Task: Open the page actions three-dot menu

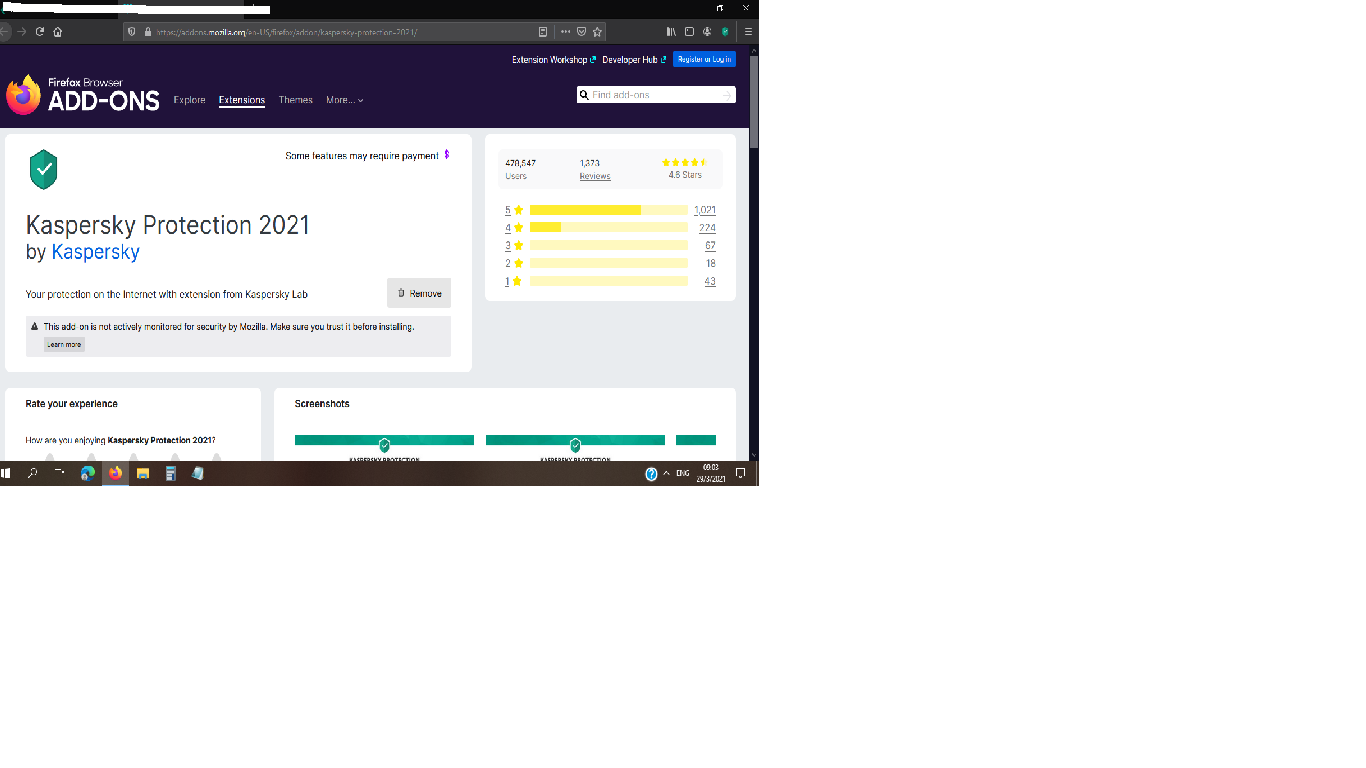Action: [565, 32]
